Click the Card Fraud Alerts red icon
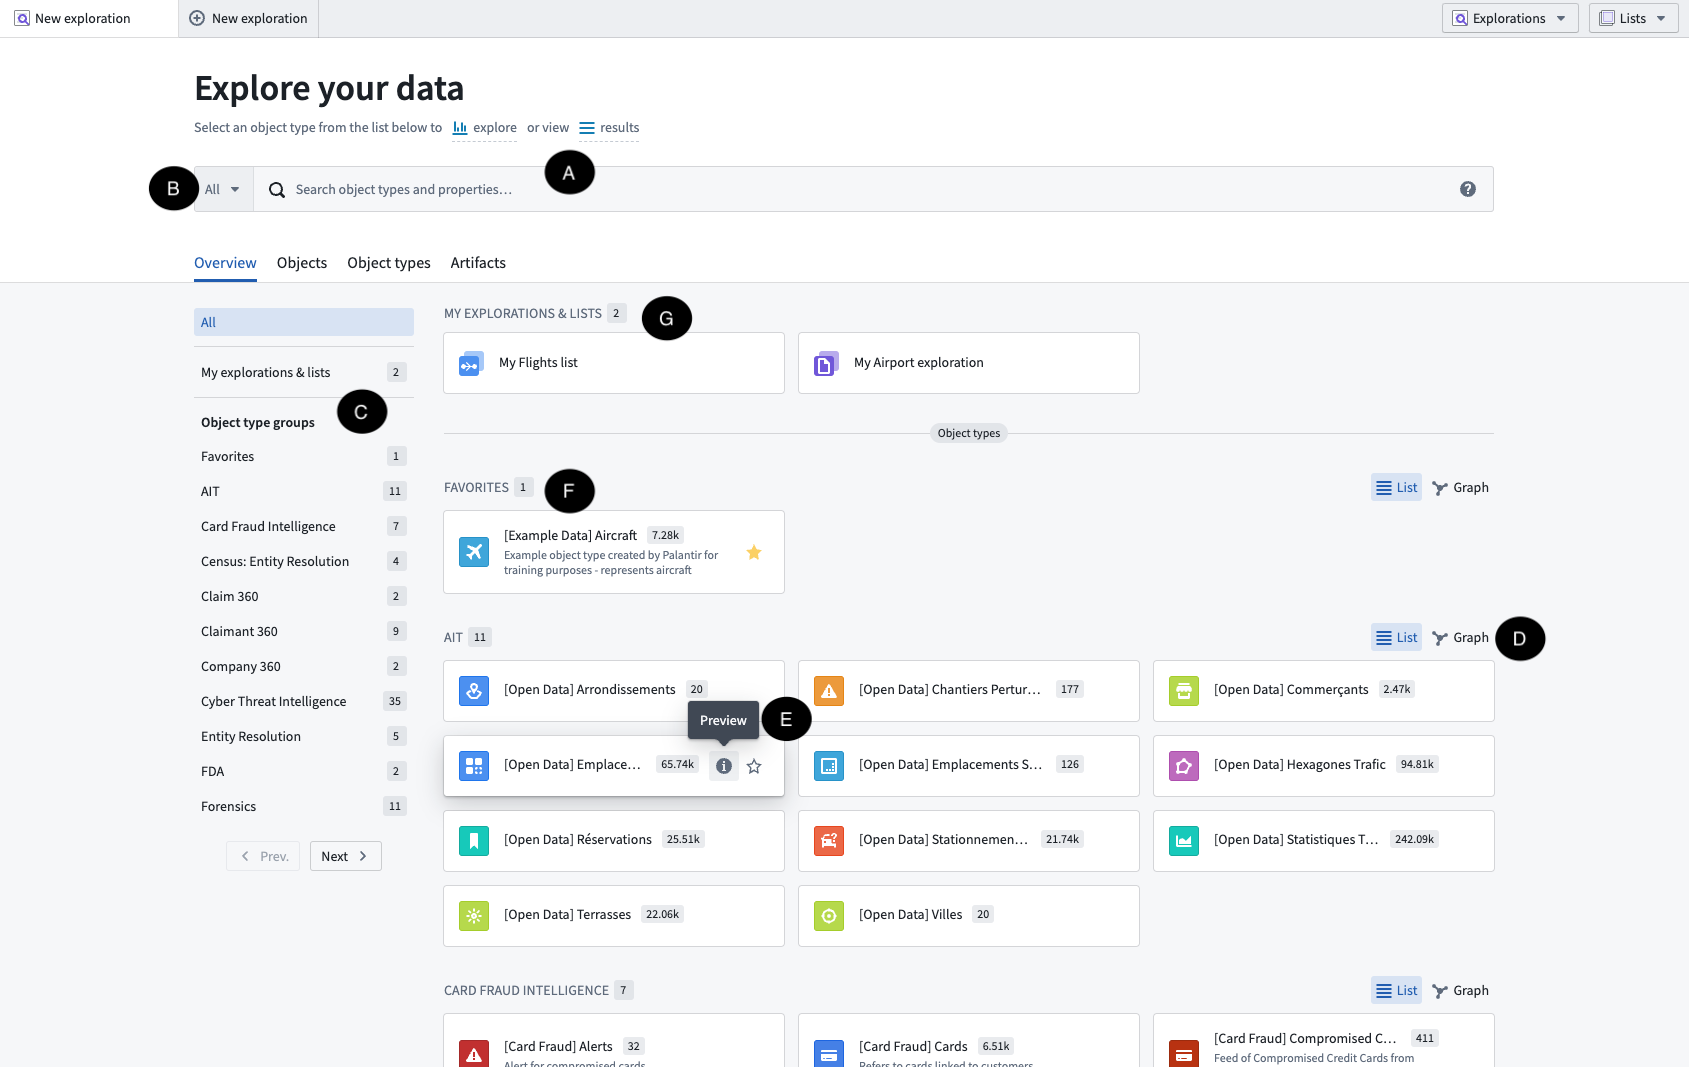The height and width of the screenshot is (1067, 1689). pos(474,1053)
